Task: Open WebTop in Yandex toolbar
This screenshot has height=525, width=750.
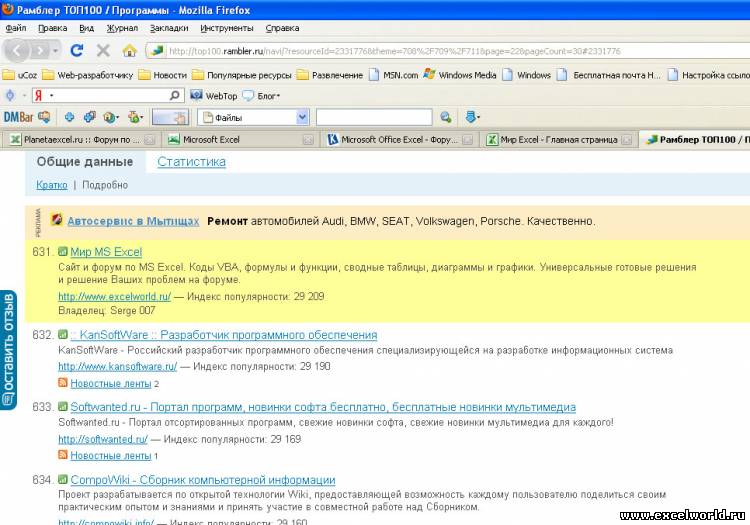Action: point(214,96)
